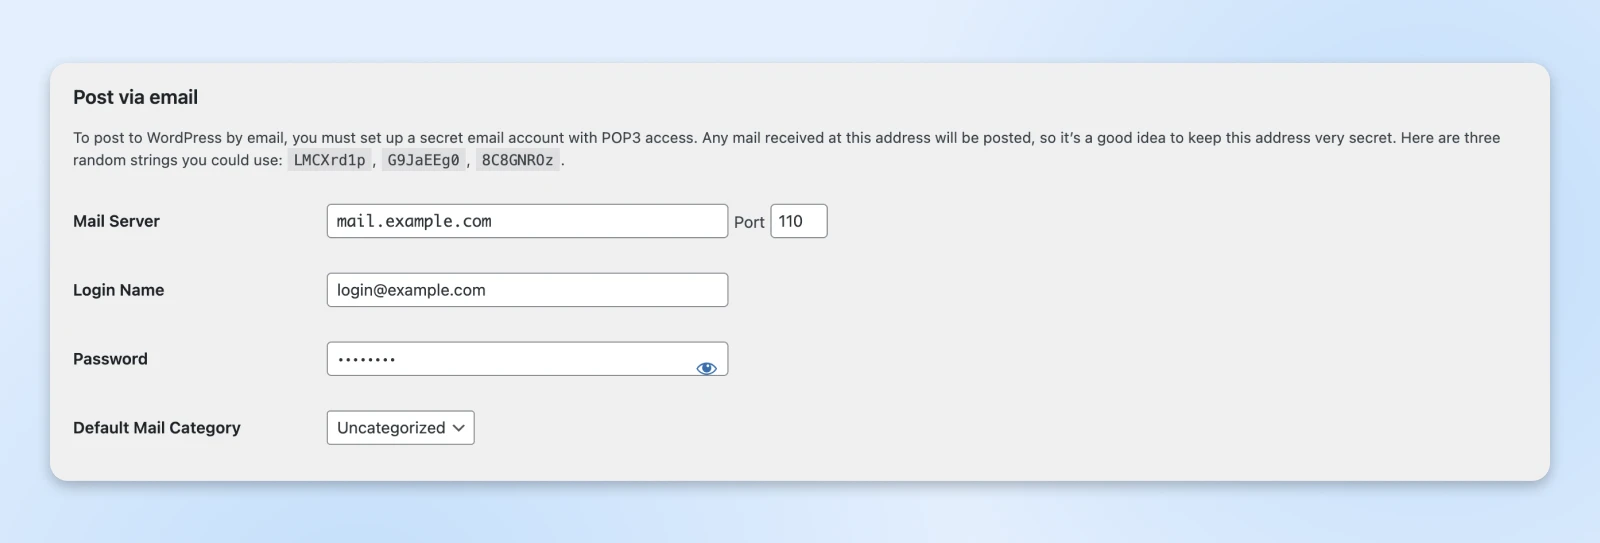Click the chevron arrow beside Uncategorized
This screenshot has height=543, width=1600.
pos(459,428)
